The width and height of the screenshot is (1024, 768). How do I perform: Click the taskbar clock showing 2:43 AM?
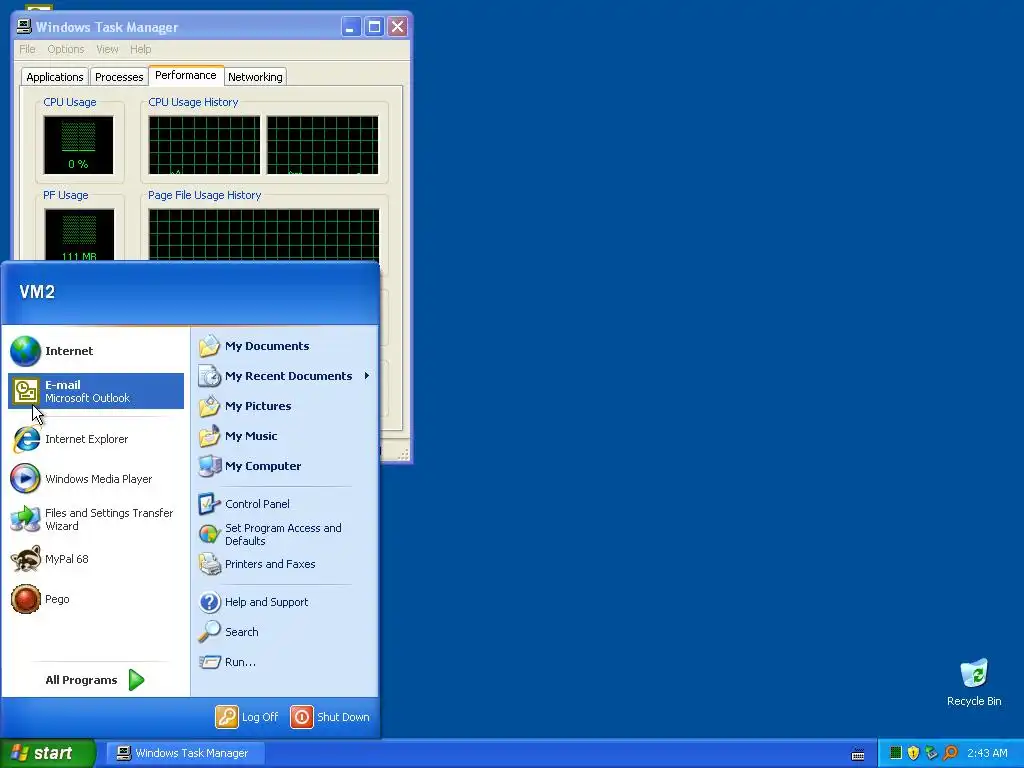coord(987,753)
